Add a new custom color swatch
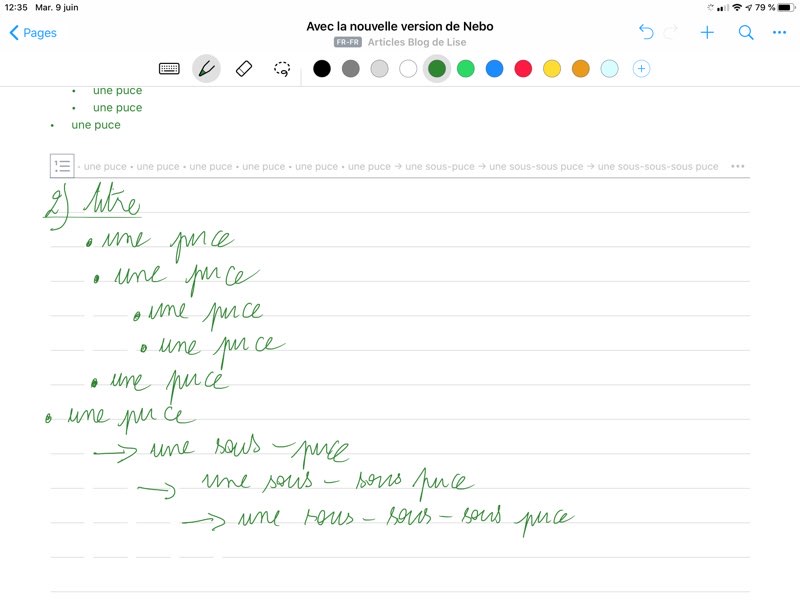This screenshot has width=800, height=600. (642, 69)
